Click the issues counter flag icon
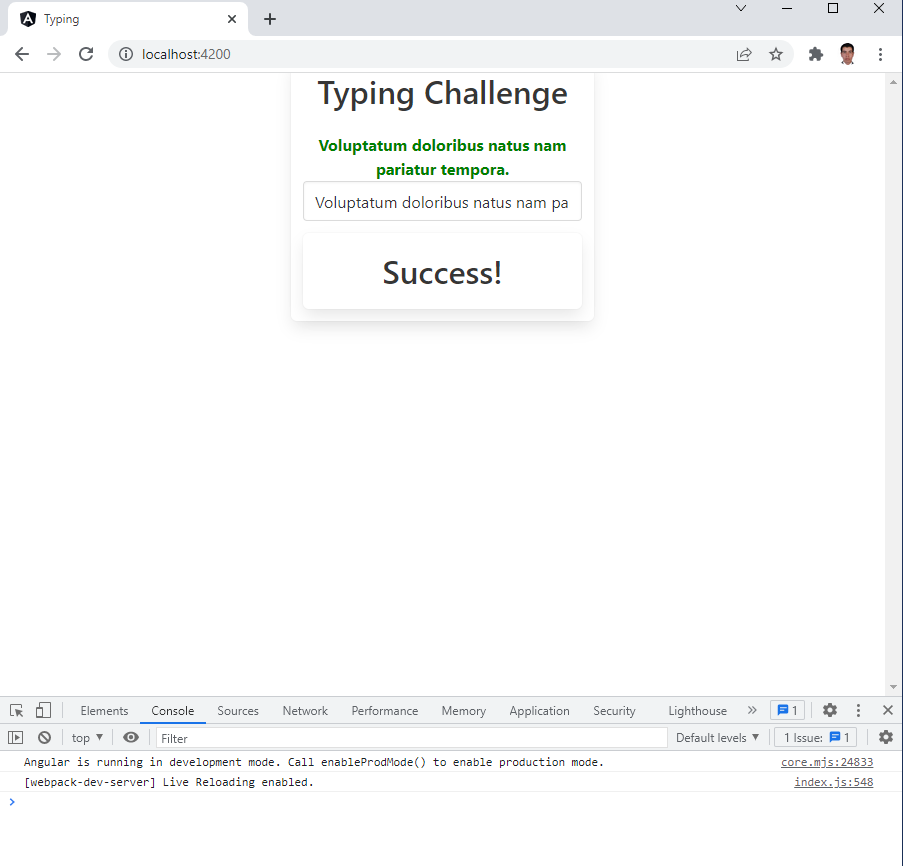 tap(787, 710)
